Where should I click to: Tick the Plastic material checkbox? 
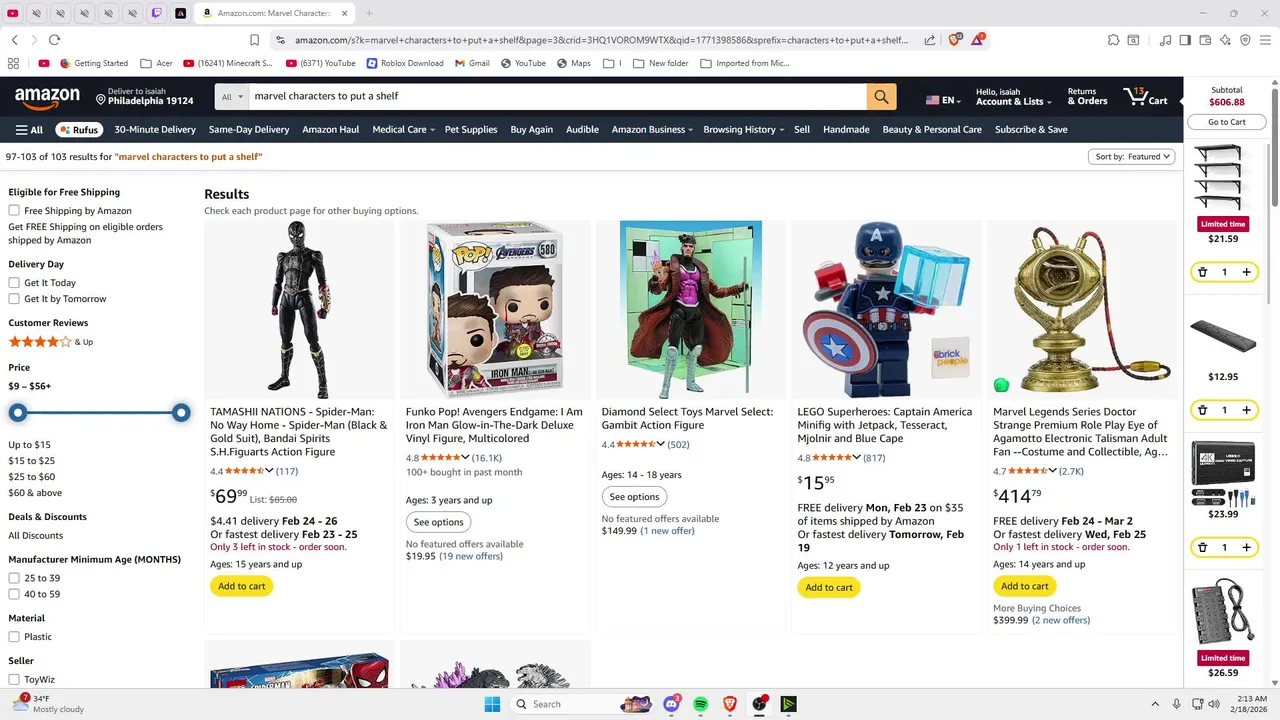[x=14, y=637]
